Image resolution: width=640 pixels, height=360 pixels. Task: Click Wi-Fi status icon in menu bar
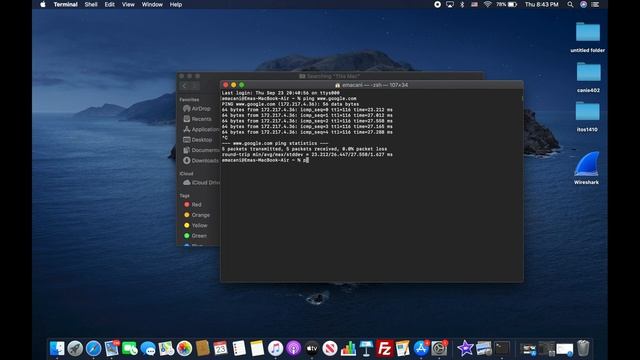487,4
